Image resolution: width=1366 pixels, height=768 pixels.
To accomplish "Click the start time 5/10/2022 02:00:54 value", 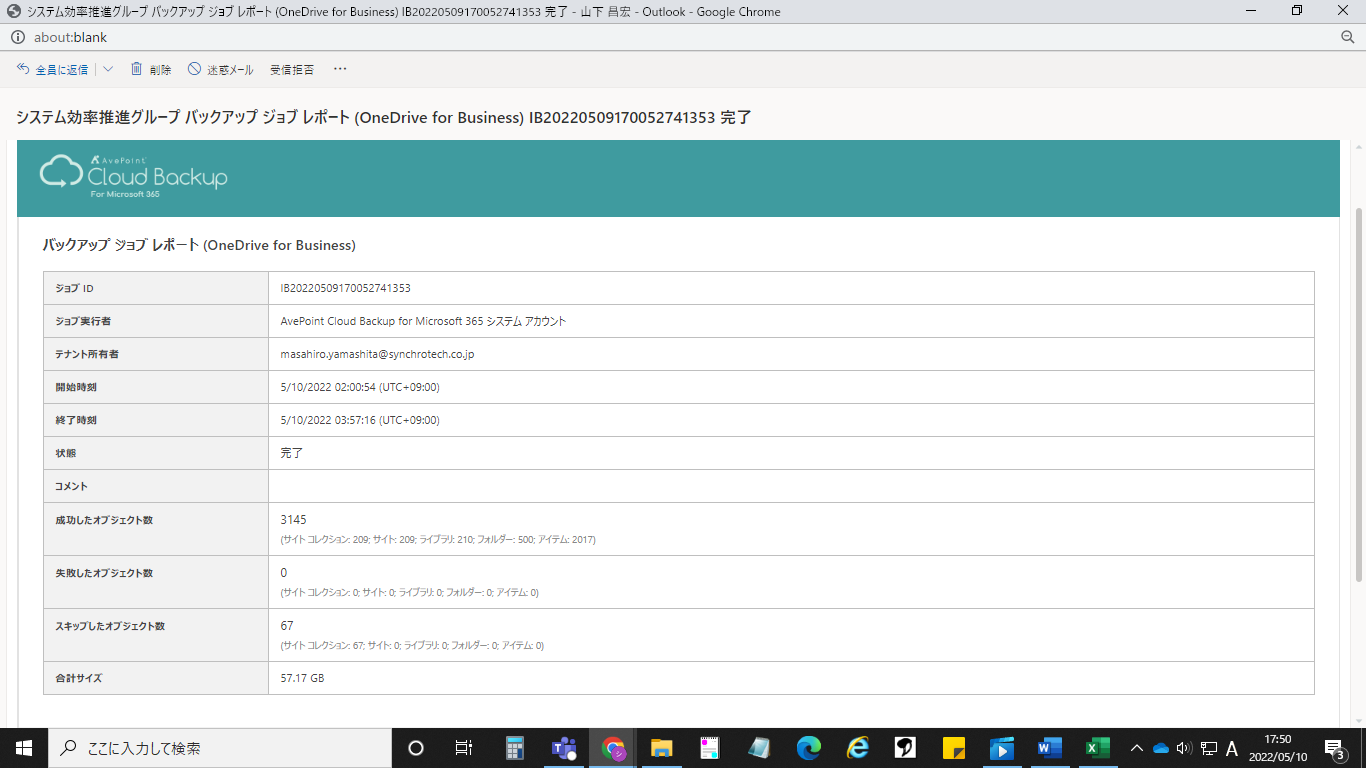I will tap(360, 387).
